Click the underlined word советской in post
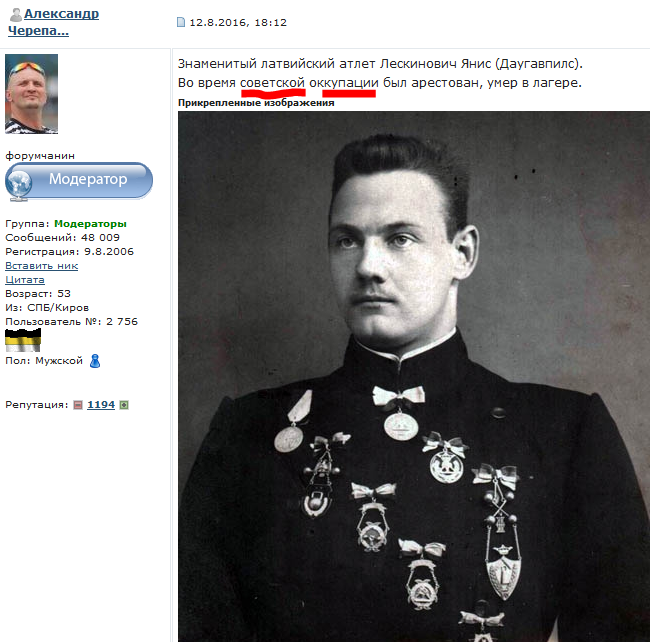Screen dimensions: 650x642 pos(272,83)
